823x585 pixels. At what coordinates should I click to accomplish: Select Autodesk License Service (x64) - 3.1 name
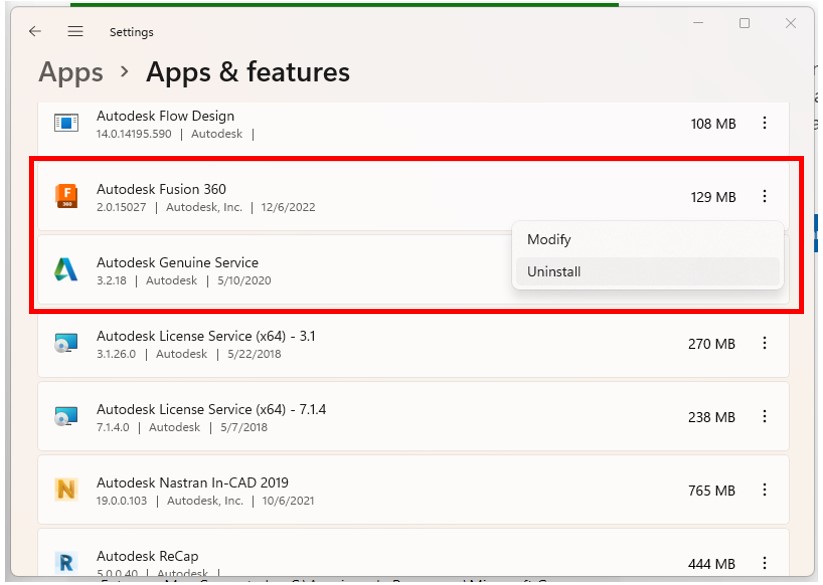pyautogui.click(x=206, y=336)
